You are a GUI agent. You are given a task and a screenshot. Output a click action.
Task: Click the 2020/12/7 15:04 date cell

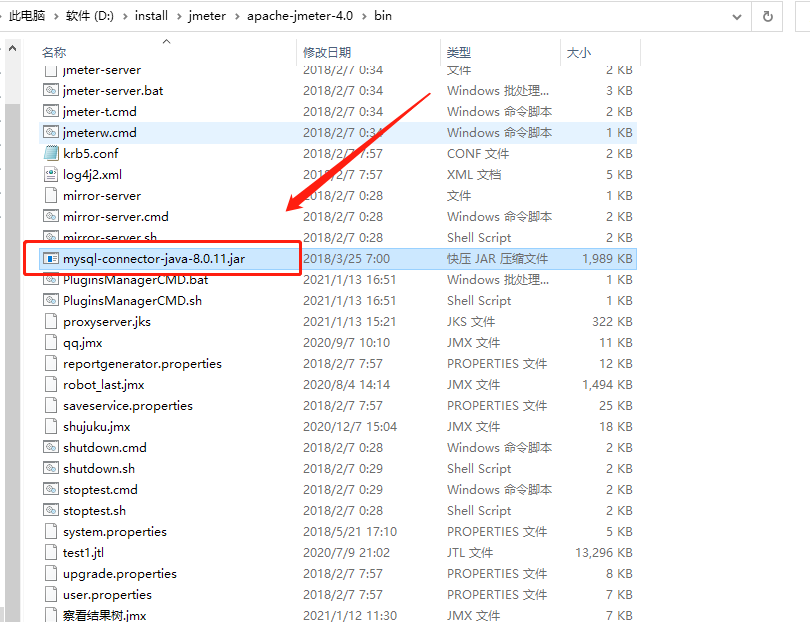tap(350, 427)
